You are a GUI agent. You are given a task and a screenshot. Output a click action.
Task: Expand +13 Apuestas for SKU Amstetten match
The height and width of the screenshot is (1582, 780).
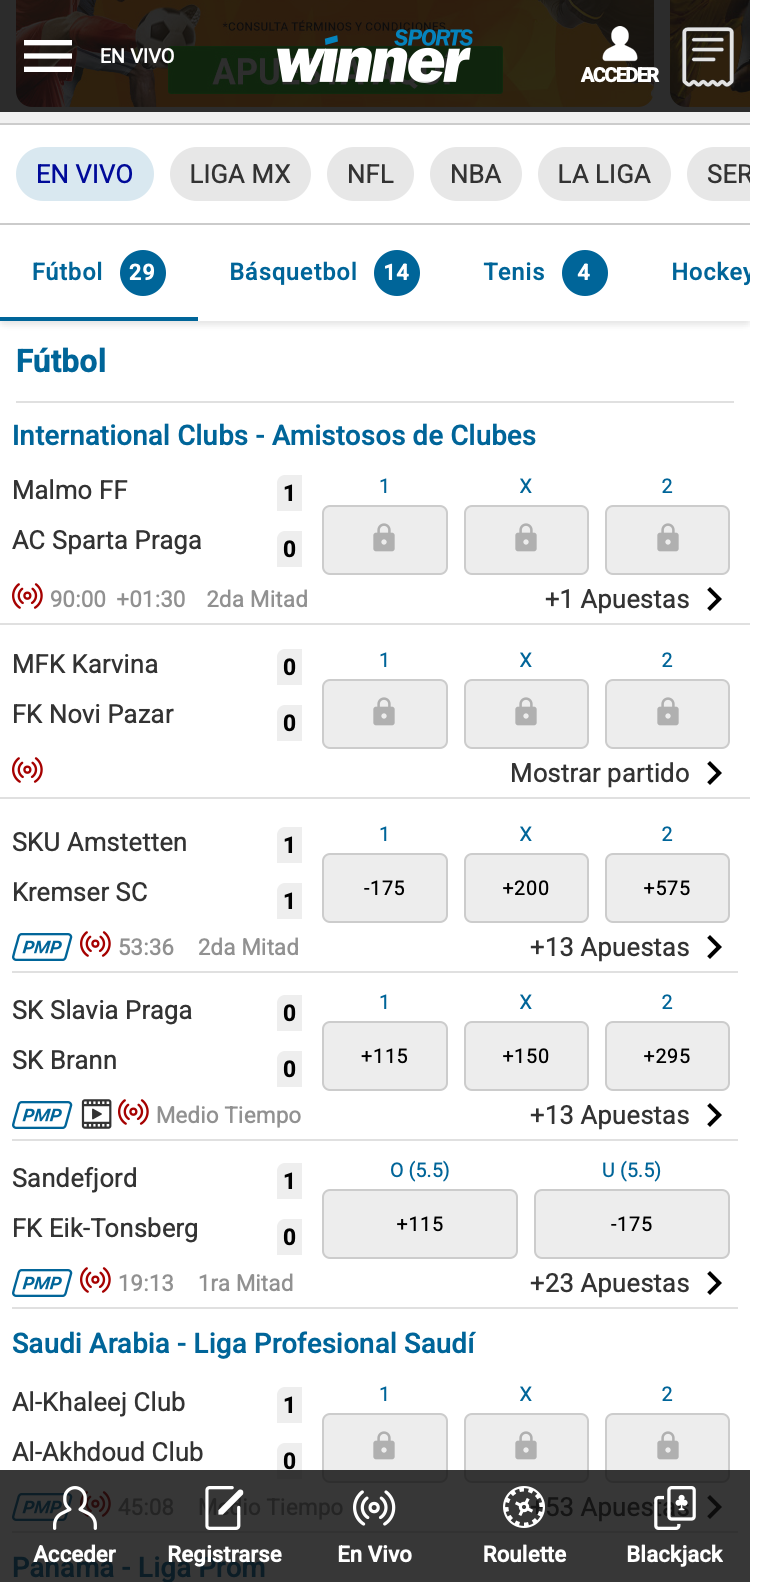tap(626, 947)
